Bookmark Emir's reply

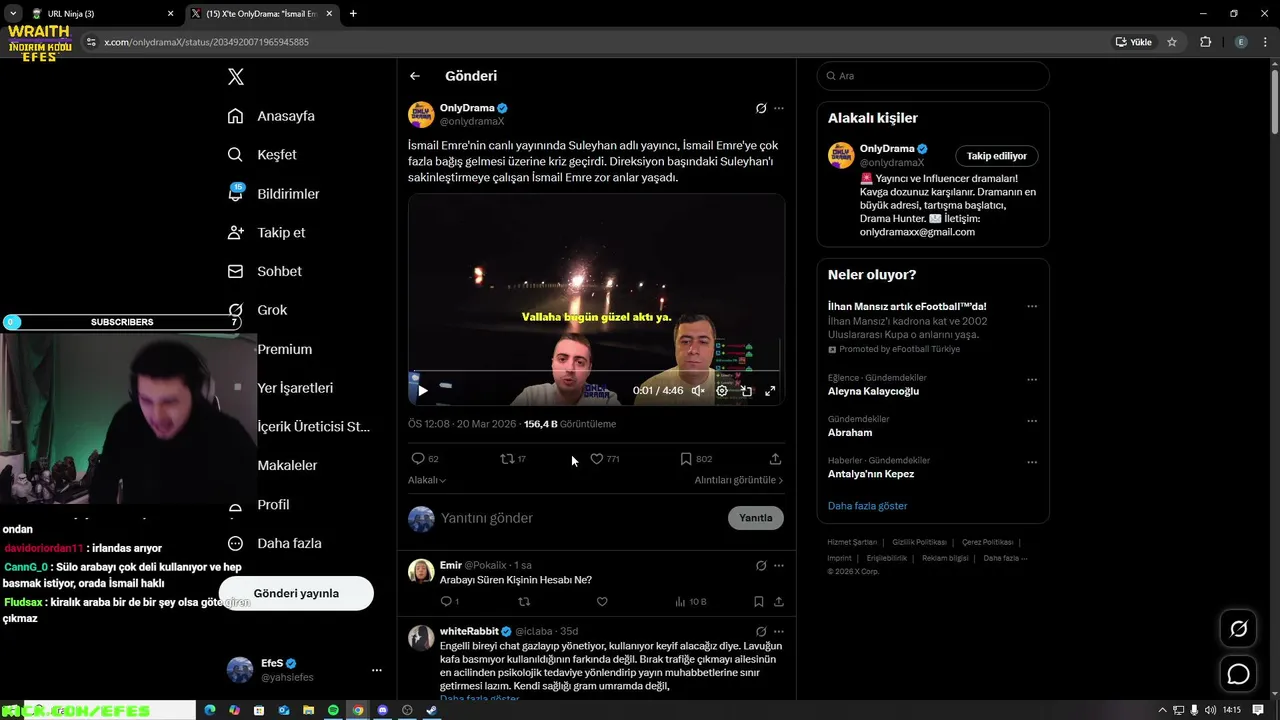[x=759, y=602]
